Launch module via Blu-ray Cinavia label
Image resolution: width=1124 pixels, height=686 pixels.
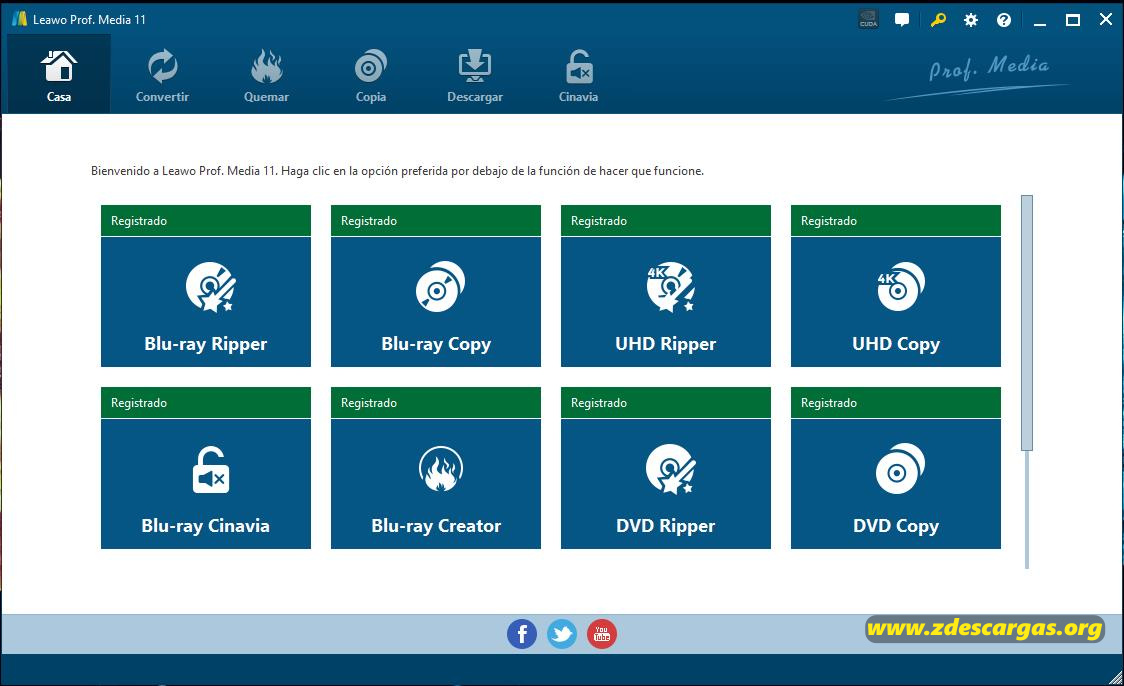pyautogui.click(x=206, y=526)
